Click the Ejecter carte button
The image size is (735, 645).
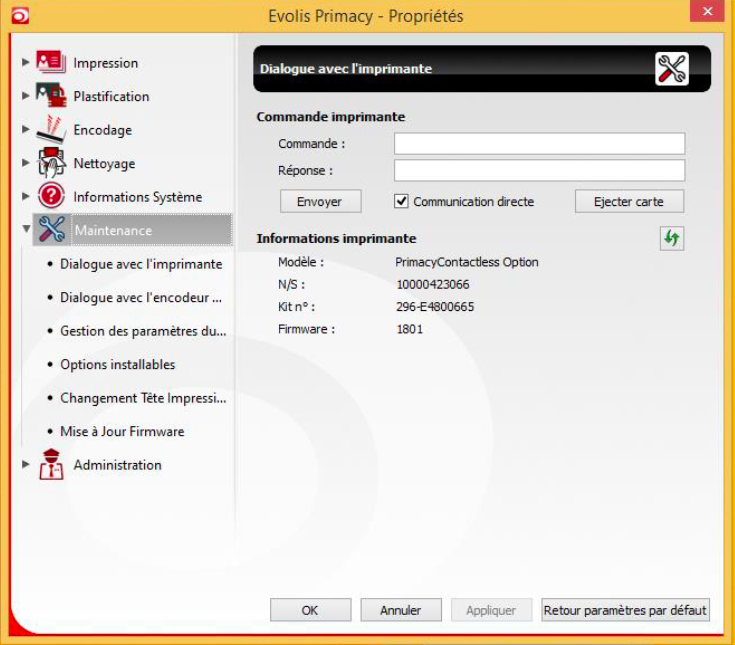click(630, 202)
